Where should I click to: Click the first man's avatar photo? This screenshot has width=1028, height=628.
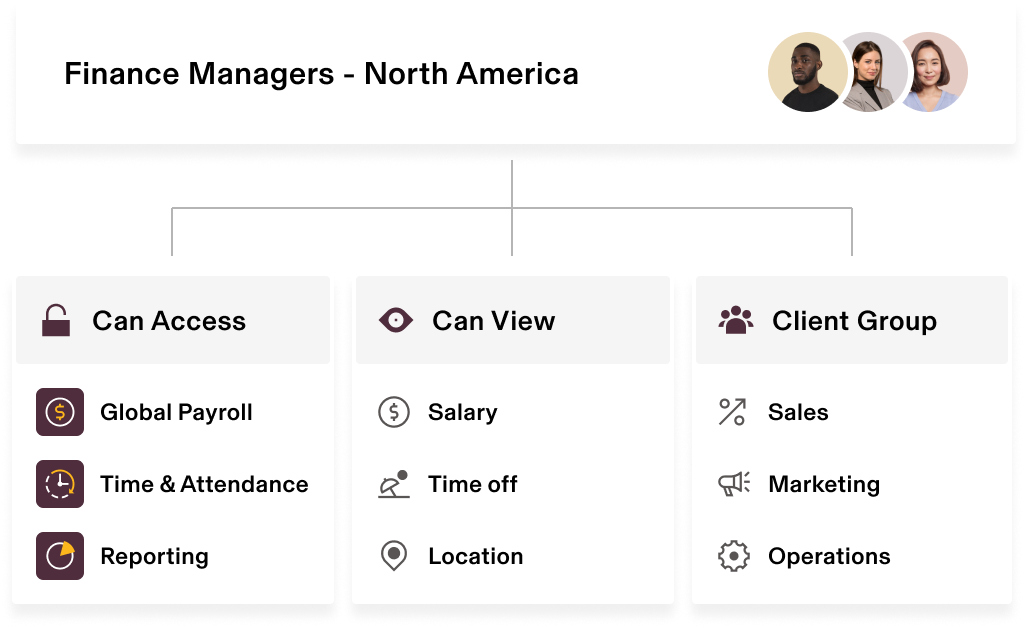point(808,72)
